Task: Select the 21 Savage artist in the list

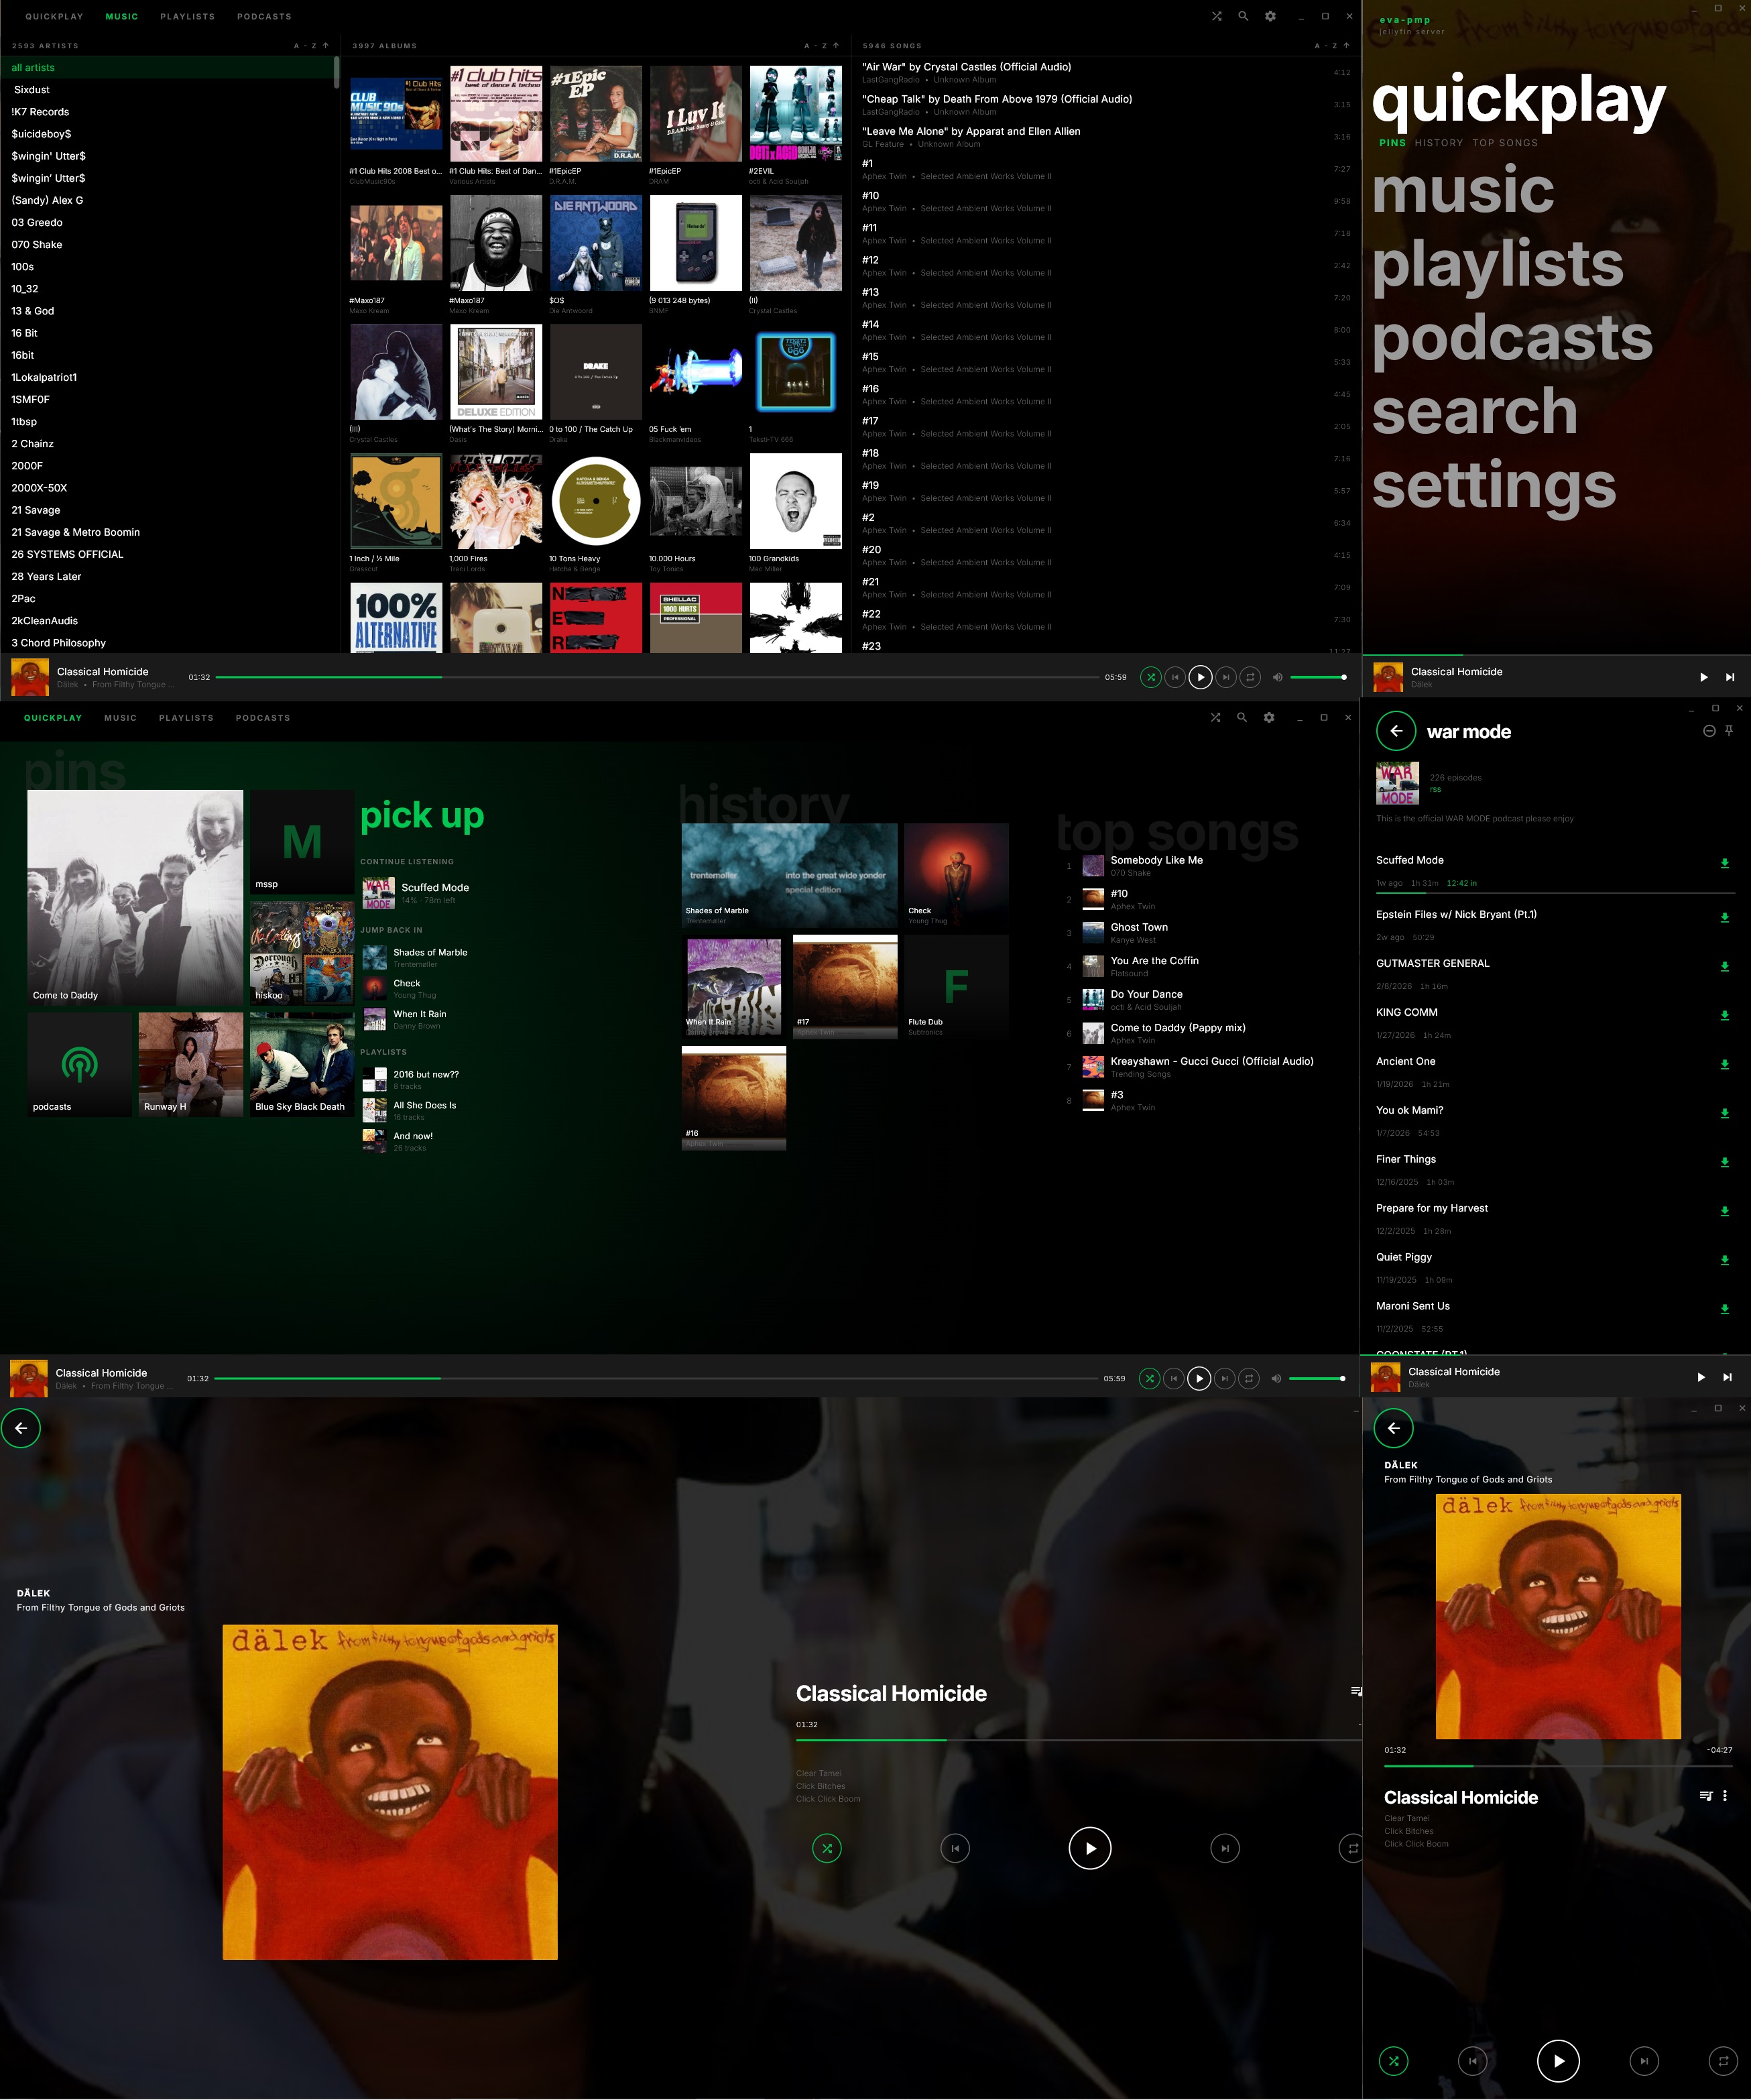Action: pos(36,510)
